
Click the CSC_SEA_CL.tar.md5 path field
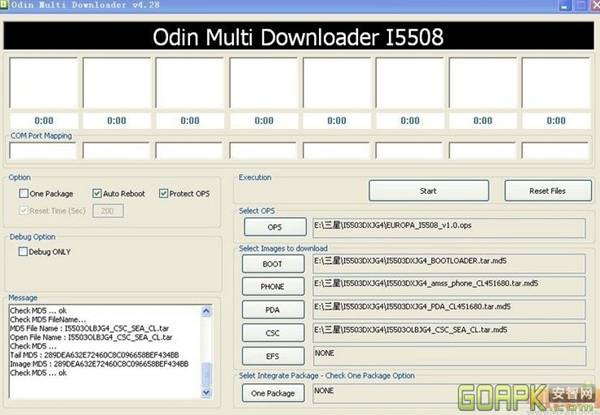(x=449, y=332)
